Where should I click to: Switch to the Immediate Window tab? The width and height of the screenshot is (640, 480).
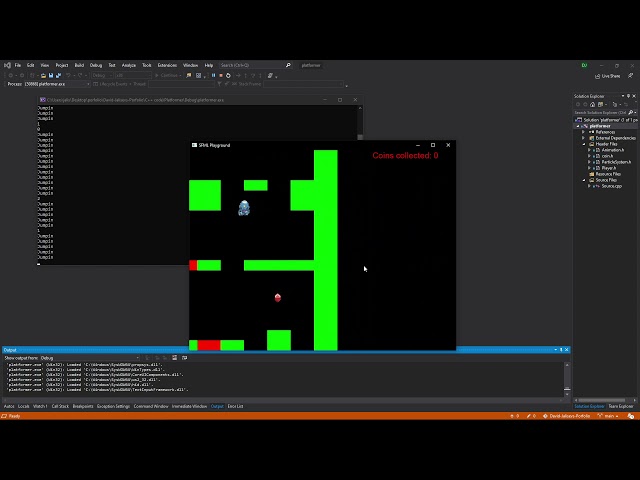click(x=189, y=406)
